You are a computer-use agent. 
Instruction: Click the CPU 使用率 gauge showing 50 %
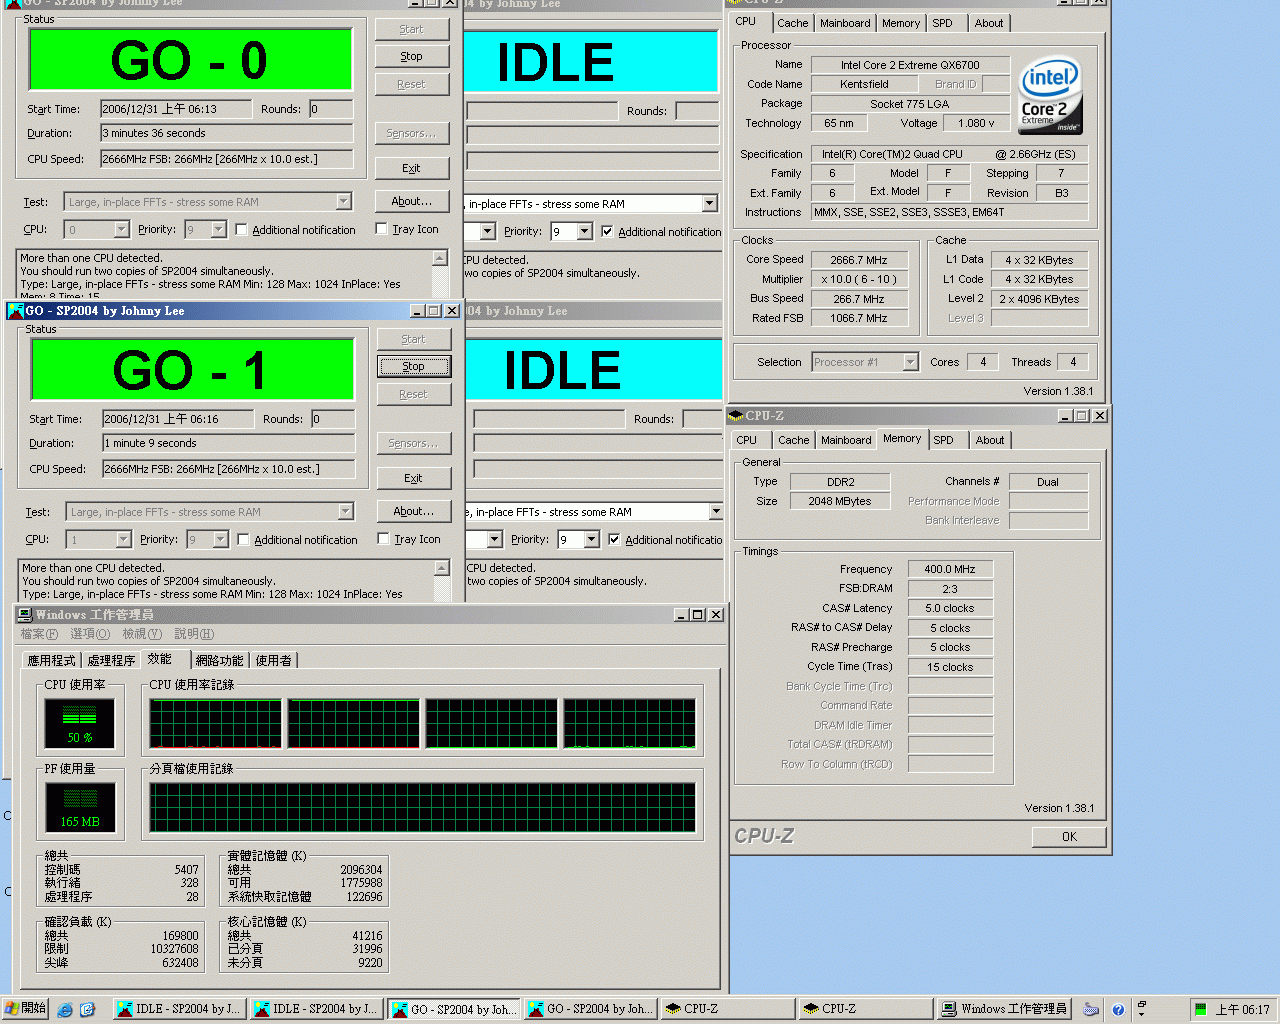80,722
